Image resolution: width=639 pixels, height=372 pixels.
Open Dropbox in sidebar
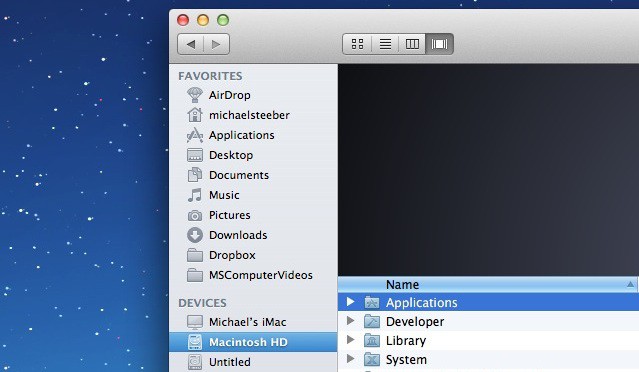[x=232, y=255]
